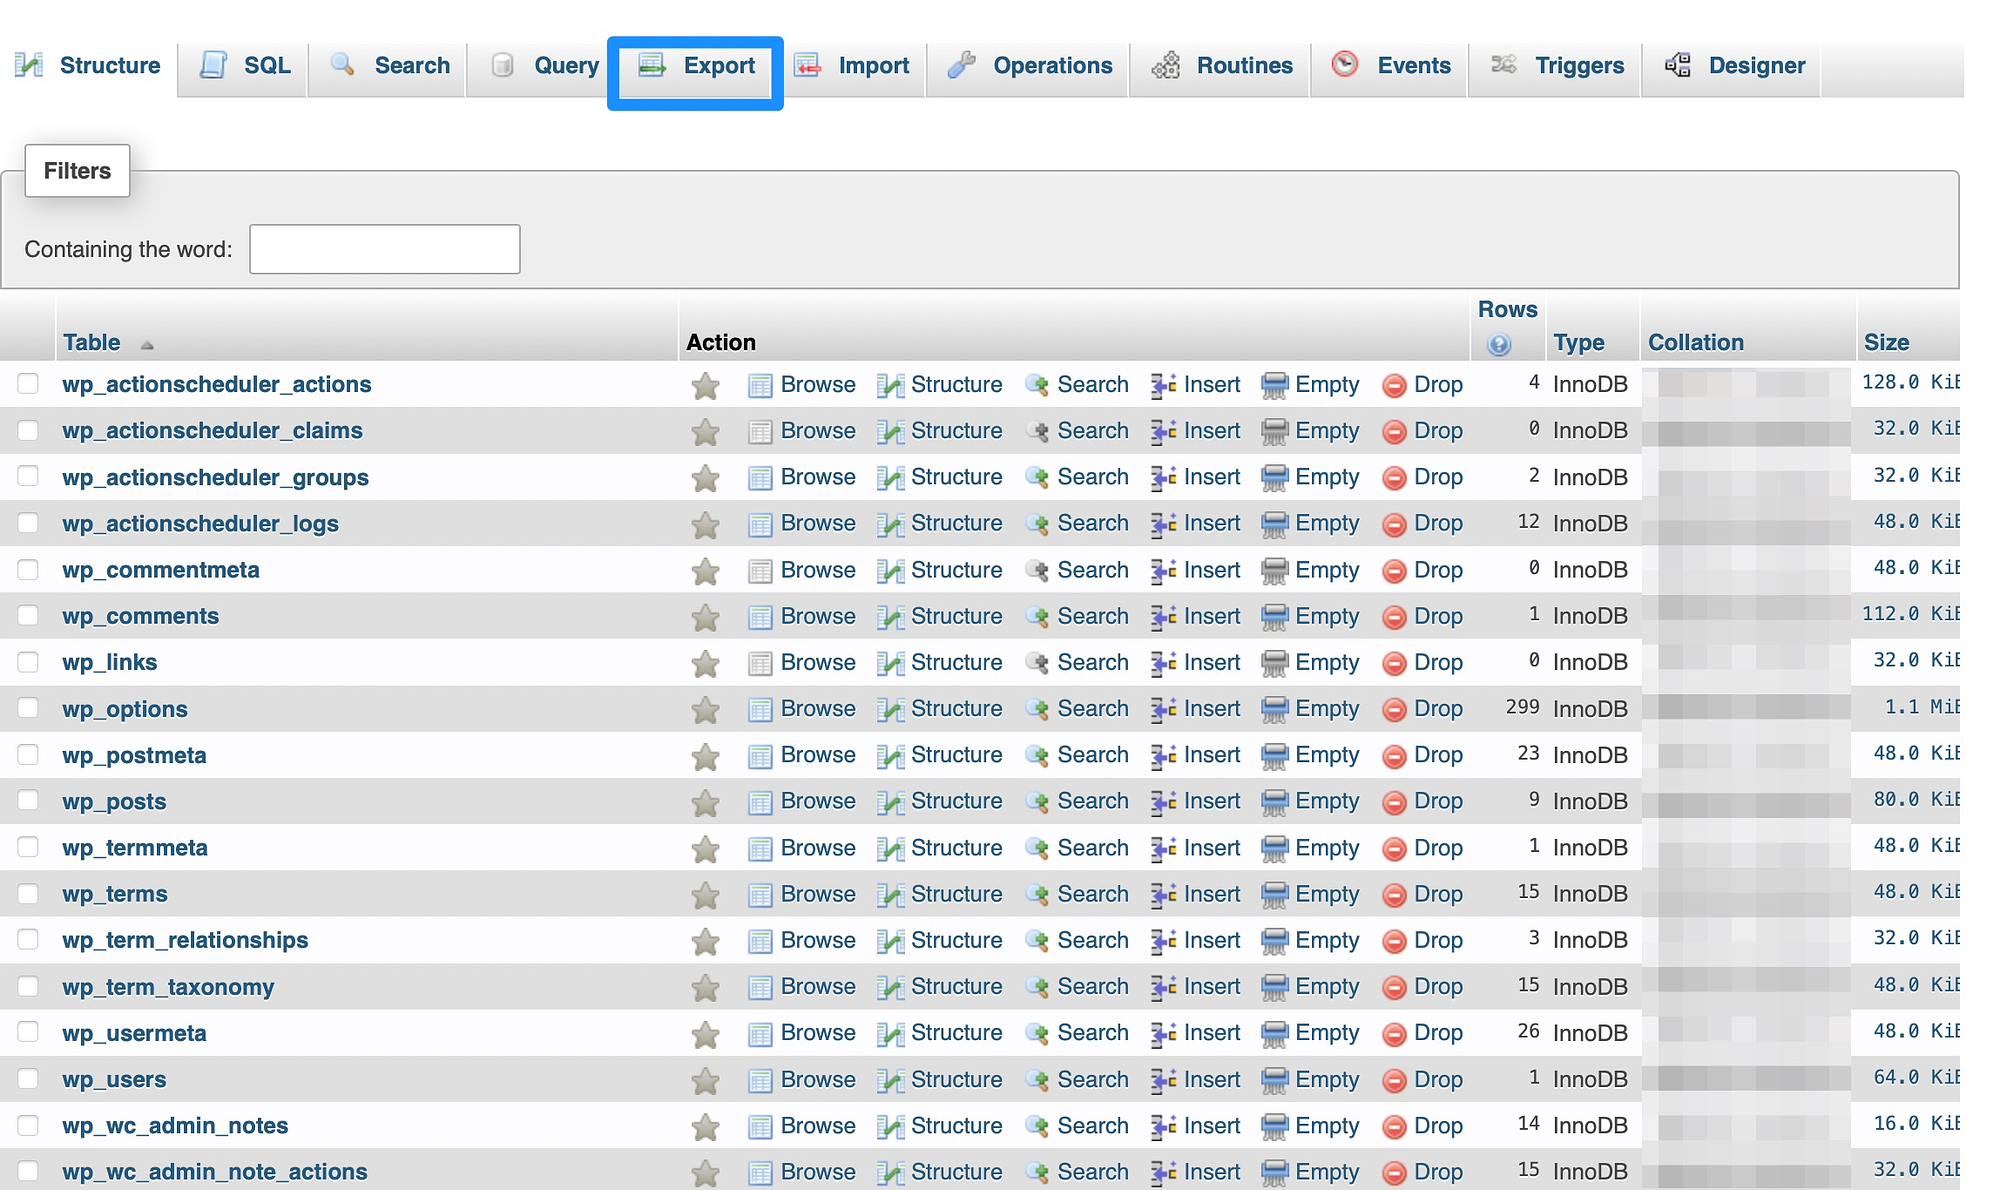Expand the Filters section
This screenshot has width=2000, height=1190.
click(76, 170)
